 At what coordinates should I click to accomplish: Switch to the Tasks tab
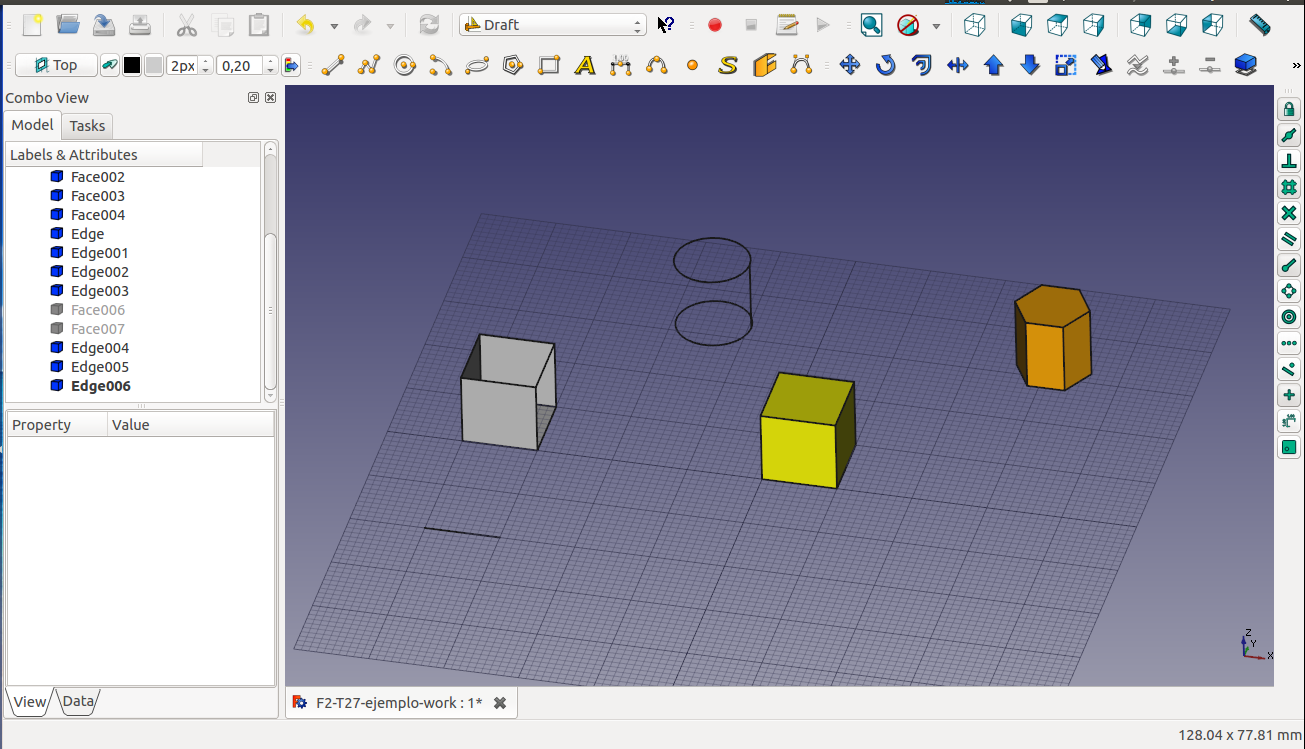pos(87,126)
